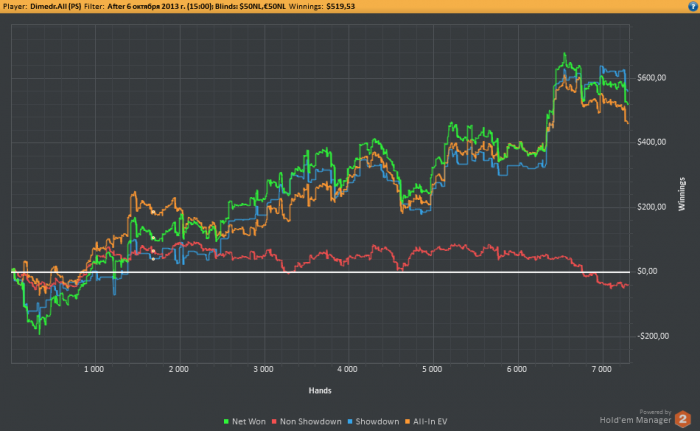This screenshot has width=700, height=431.
Task: Click the 6 000 x-axis label
Action: click(x=517, y=369)
